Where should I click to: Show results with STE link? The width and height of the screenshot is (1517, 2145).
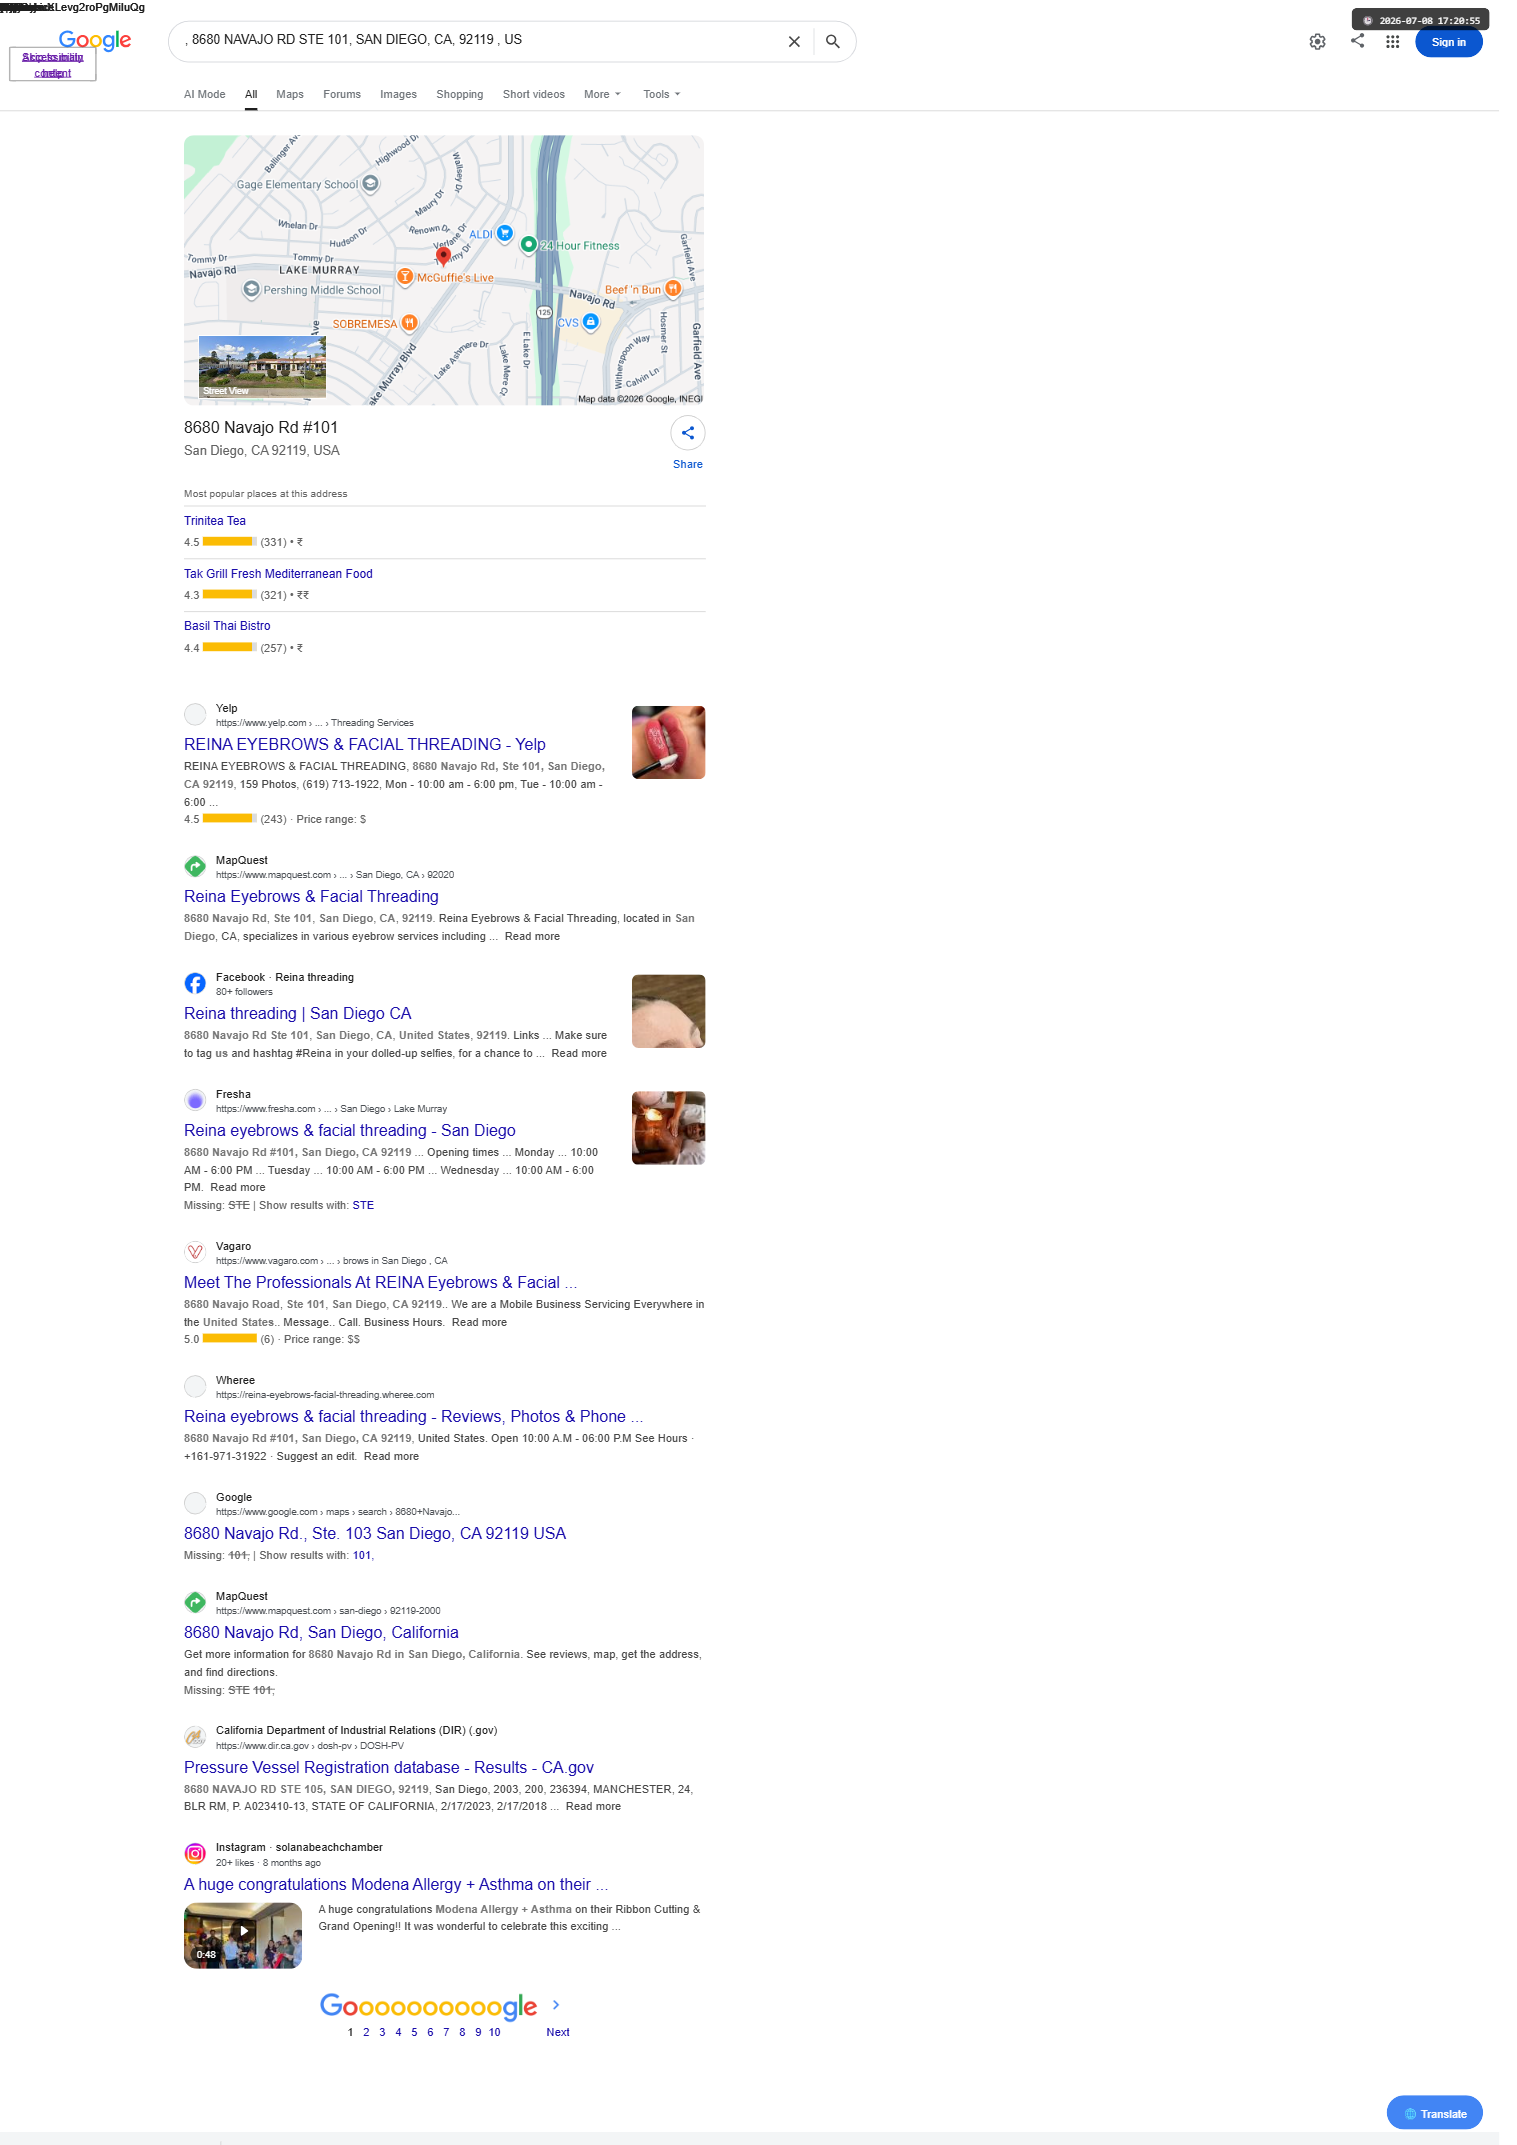click(x=363, y=1205)
